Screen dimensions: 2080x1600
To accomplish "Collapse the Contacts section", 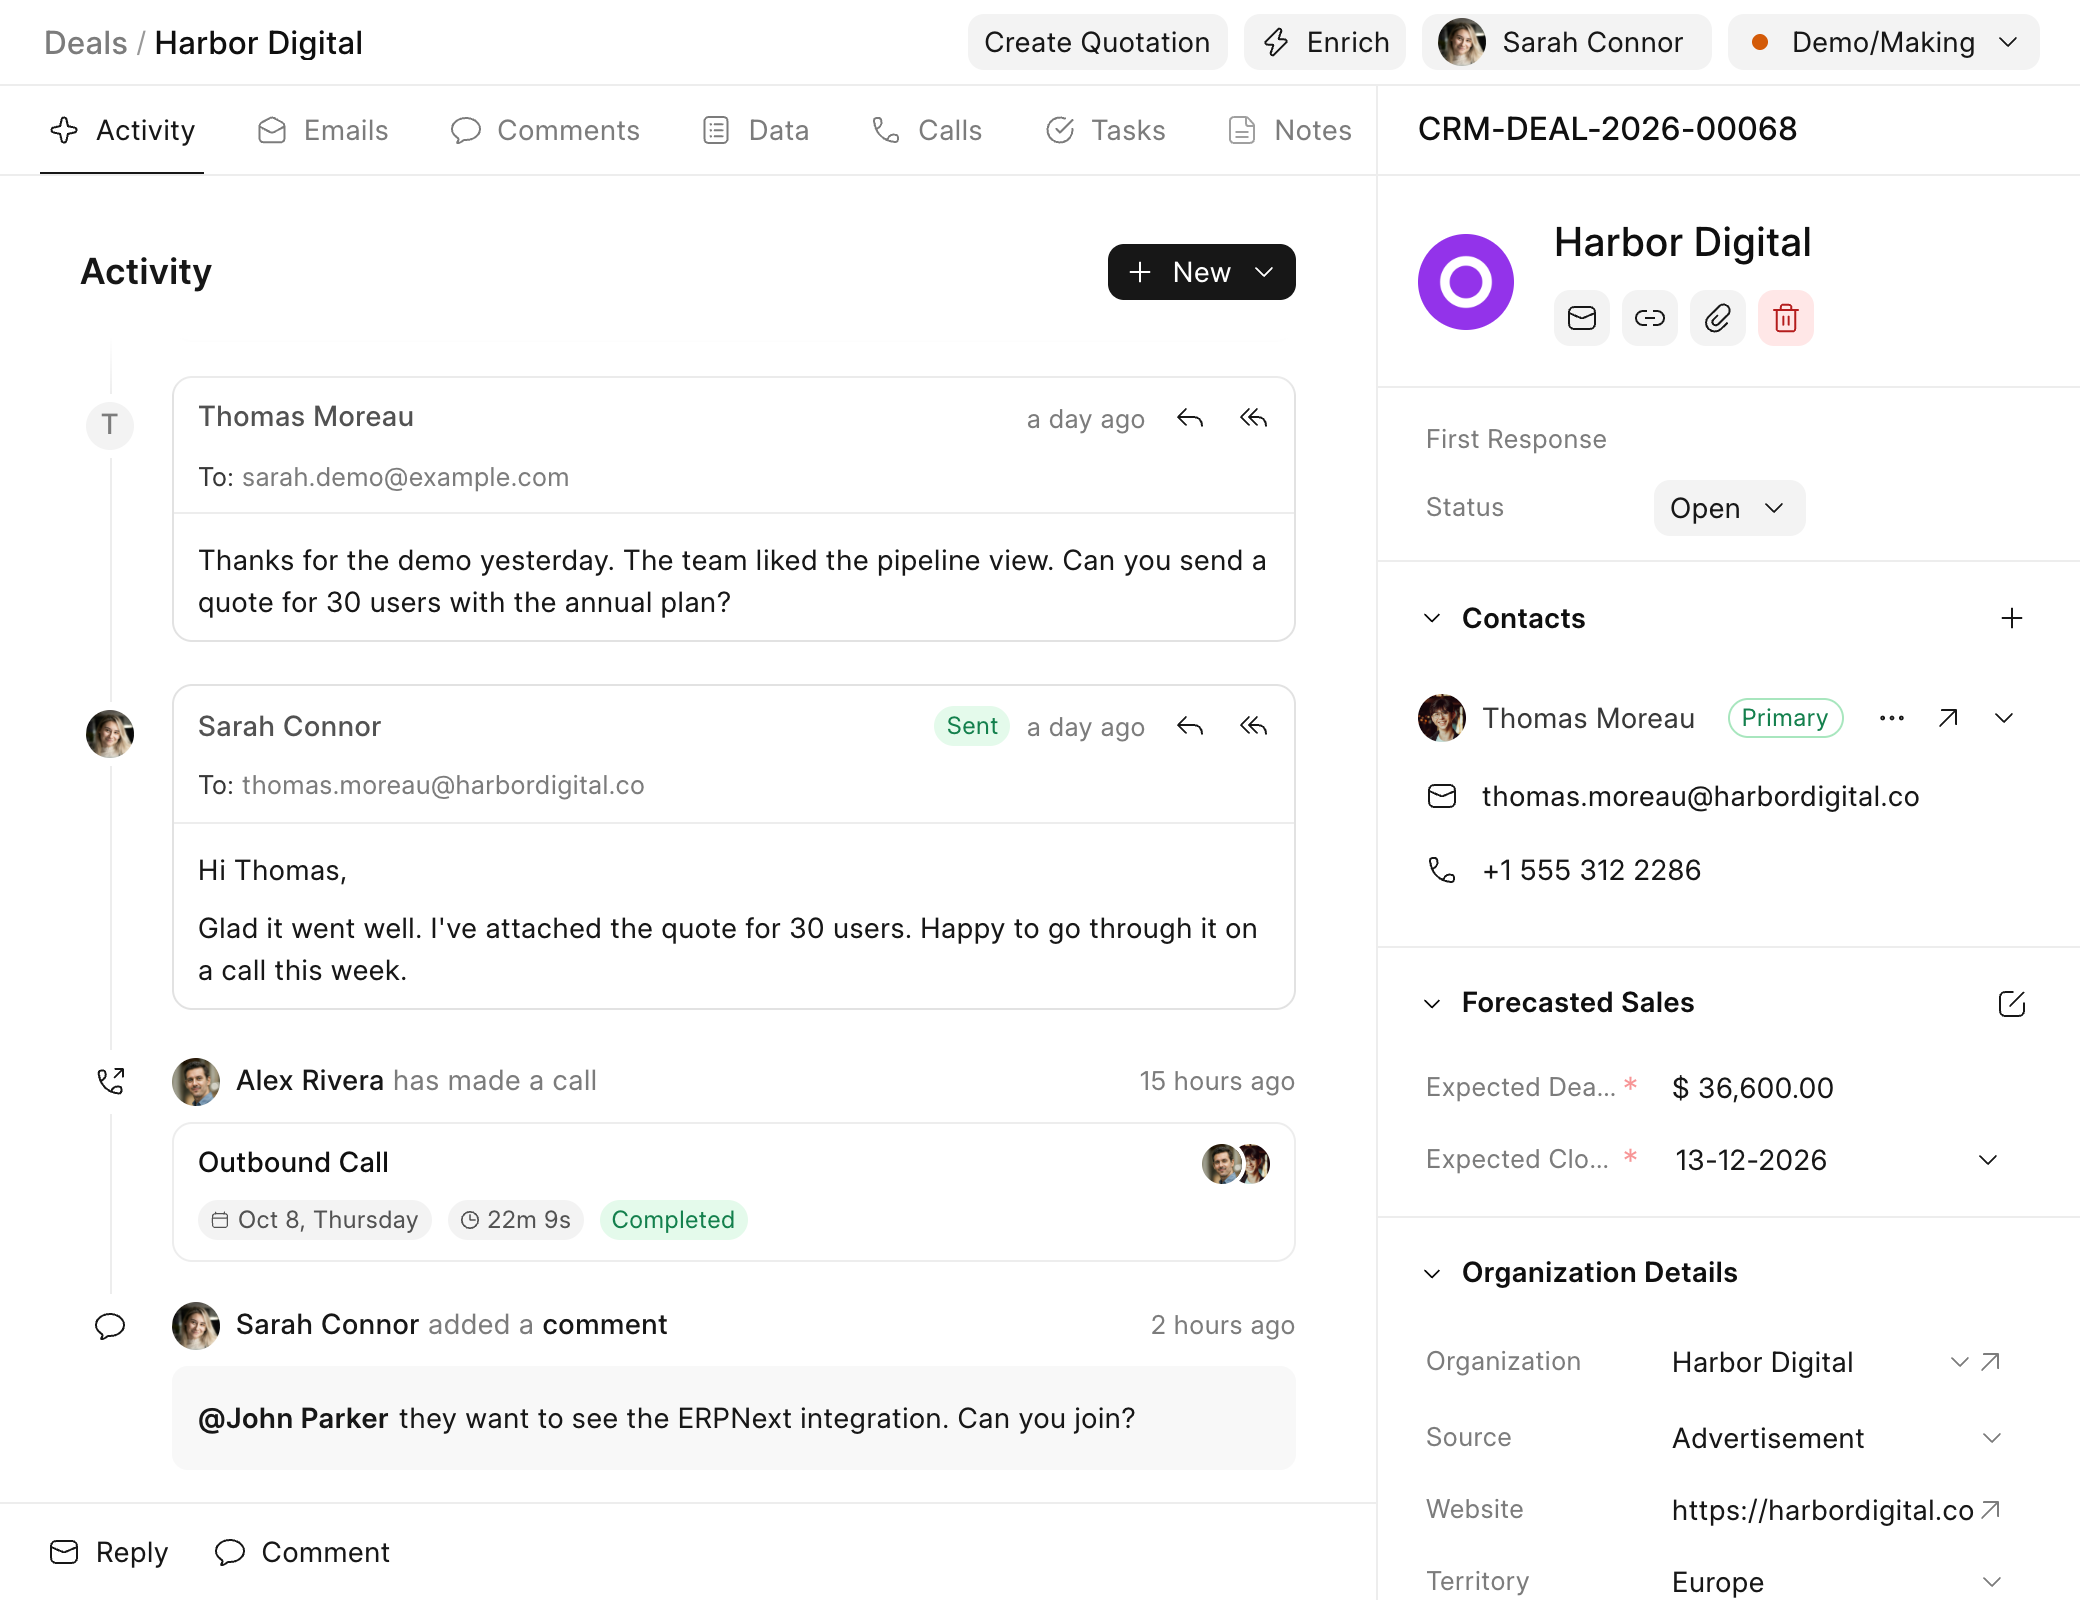I will pos(1432,618).
